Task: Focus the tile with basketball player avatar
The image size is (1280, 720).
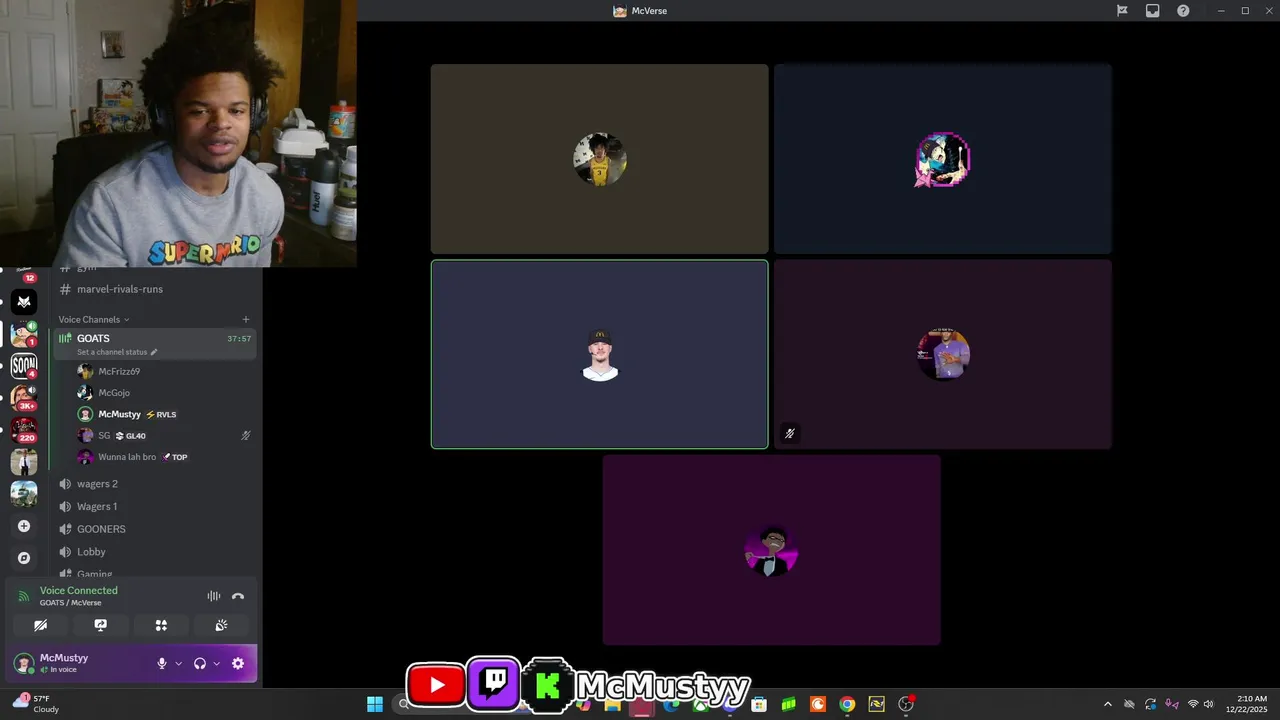Action: (x=600, y=159)
